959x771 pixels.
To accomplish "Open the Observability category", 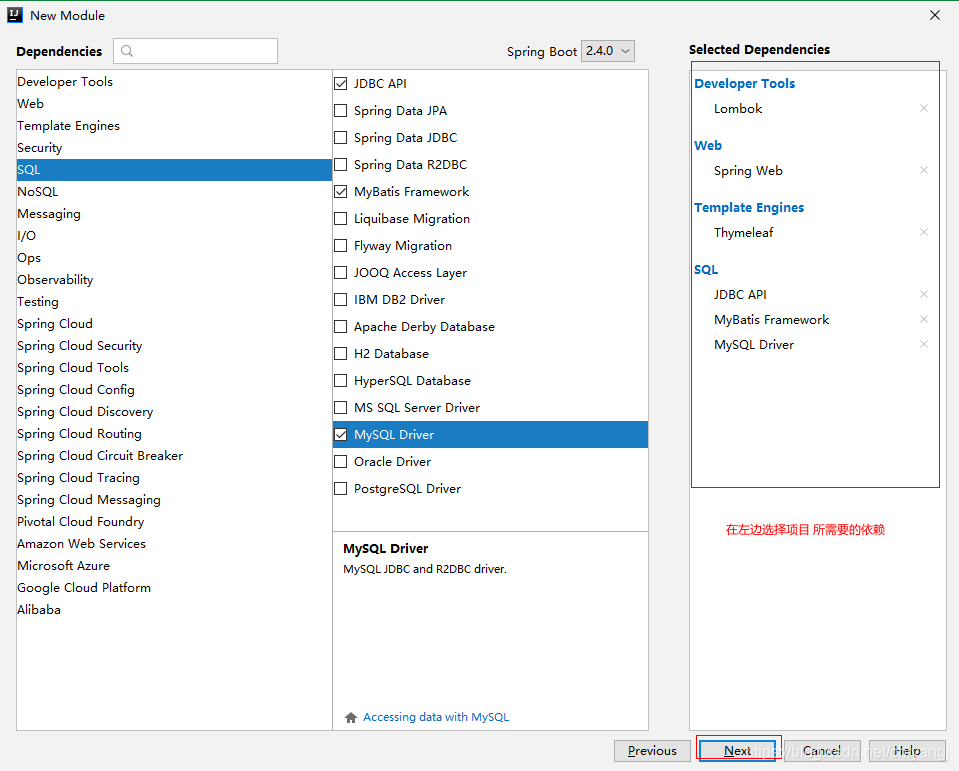I will coord(174,279).
